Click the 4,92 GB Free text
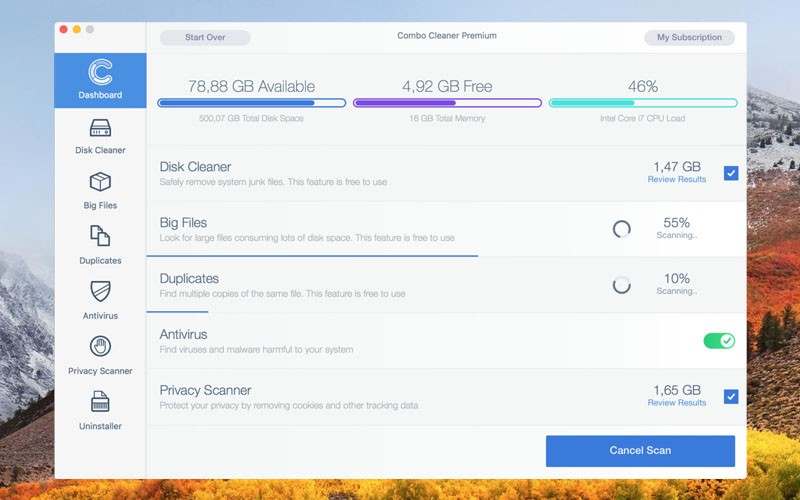The width and height of the screenshot is (800, 500). tap(447, 86)
